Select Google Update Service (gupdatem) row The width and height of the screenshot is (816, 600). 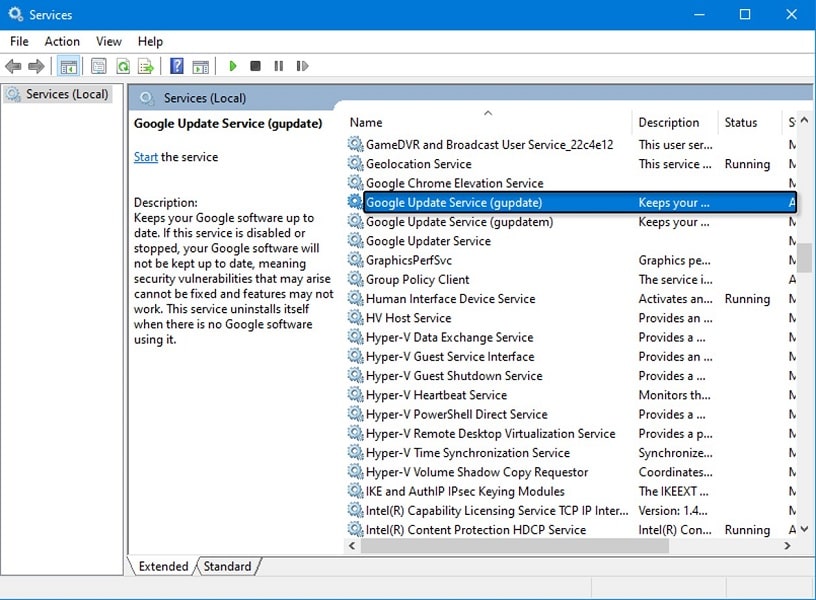pos(571,221)
